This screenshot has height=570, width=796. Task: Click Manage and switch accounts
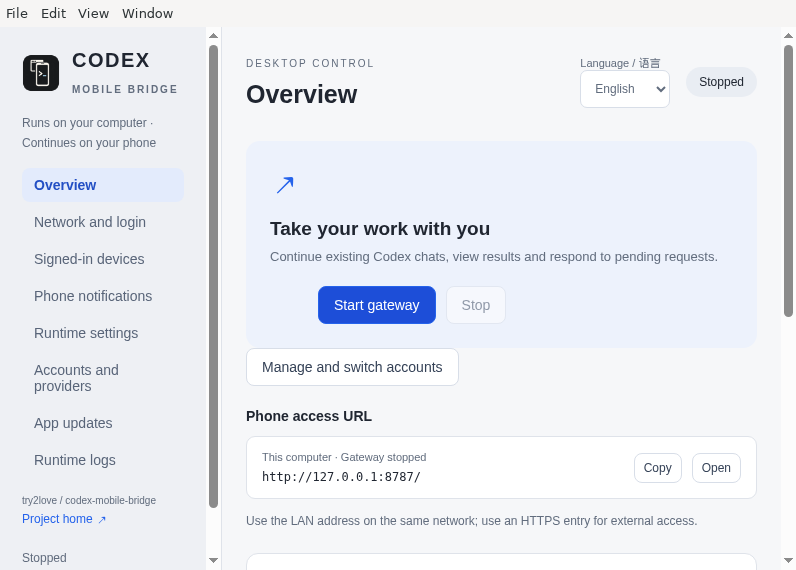click(x=352, y=367)
